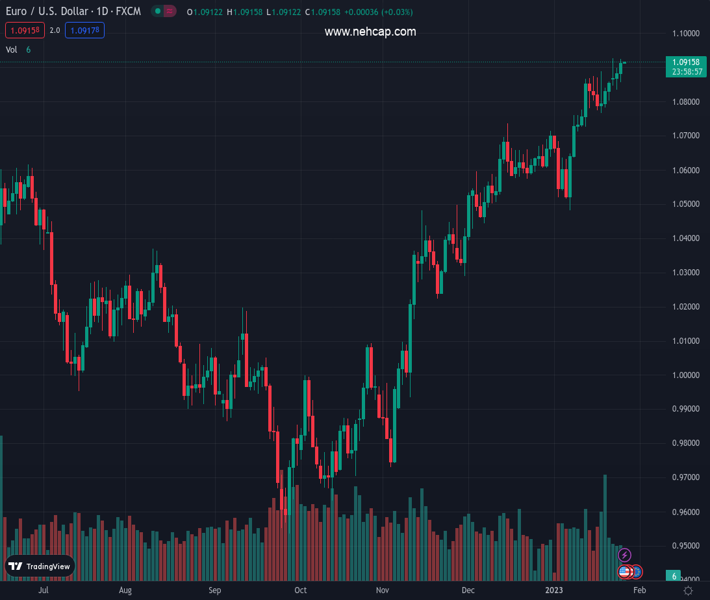The width and height of the screenshot is (710, 600).
Task: Click the TradingView logo badge
Action: 40,566
